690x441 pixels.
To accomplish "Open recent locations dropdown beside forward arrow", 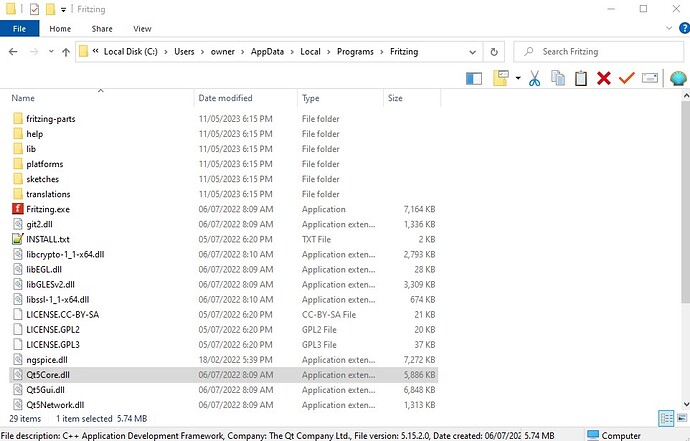I will tap(51, 52).
